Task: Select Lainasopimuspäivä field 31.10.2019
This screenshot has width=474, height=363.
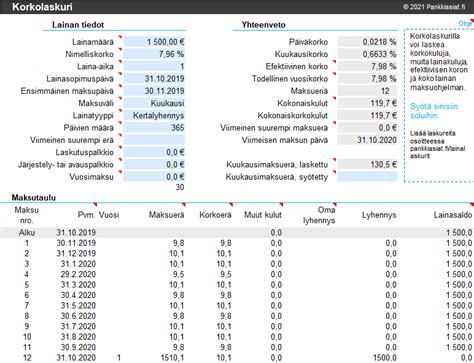Action: point(154,79)
